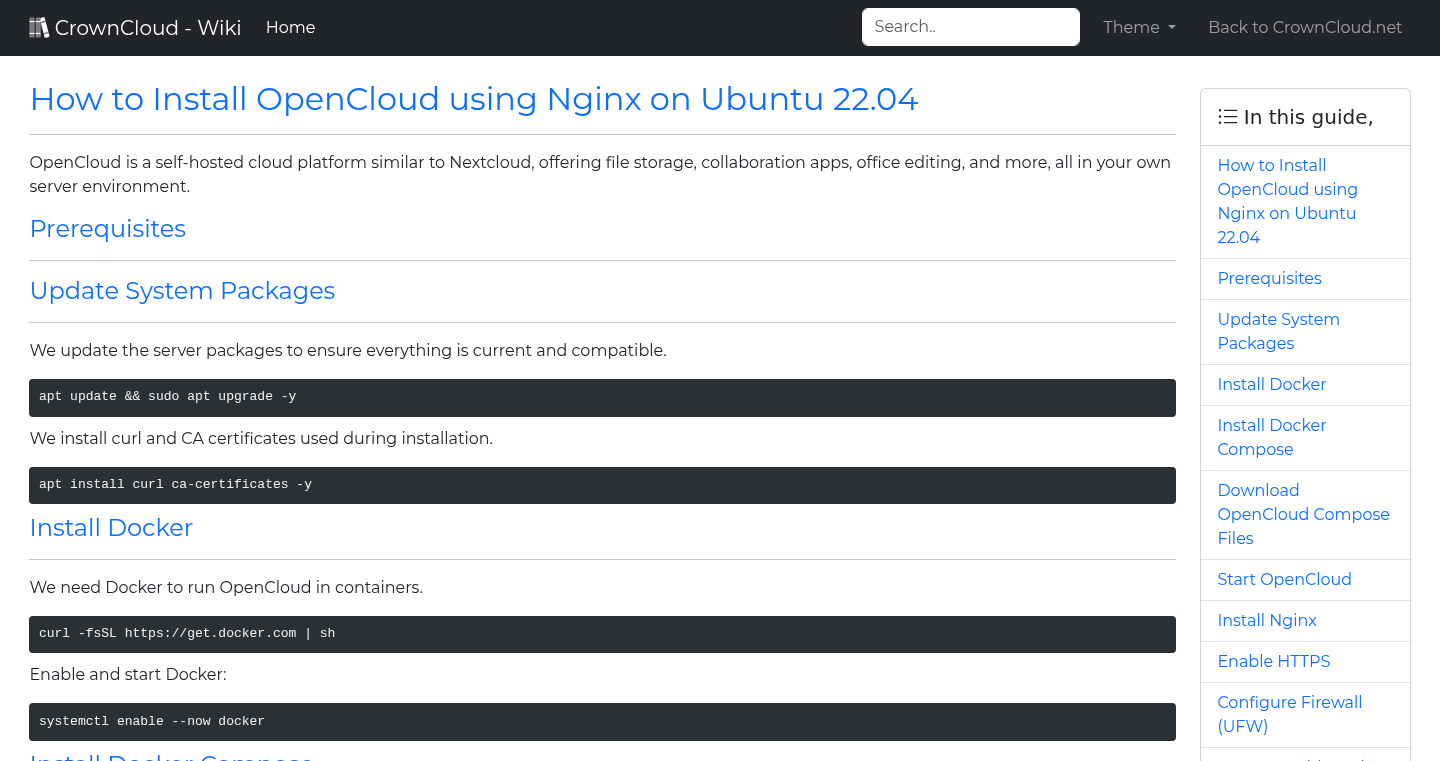Image resolution: width=1440 pixels, height=761 pixels.
Task: Click the list icon beside 'In this guide,'
Action: (x=1227, y=116)
